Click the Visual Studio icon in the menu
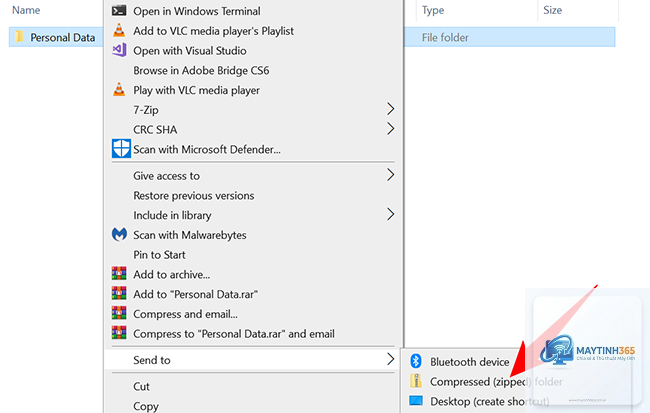Screen dimensions: 650x413 pyautogui.click(x=119, y=50)
